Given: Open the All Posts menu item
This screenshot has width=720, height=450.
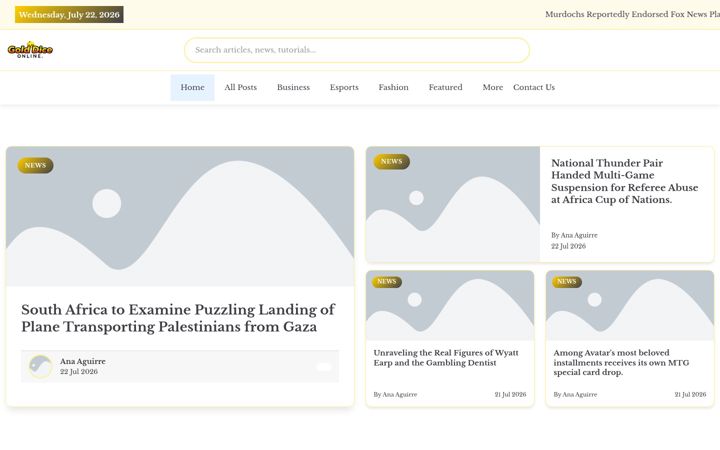Looking at the screenshot, I should pyautogui.click(x=241, y=87).
